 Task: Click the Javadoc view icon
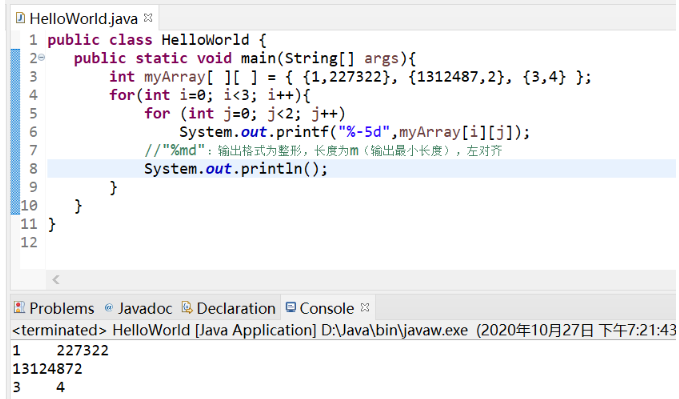click(109, 308)
